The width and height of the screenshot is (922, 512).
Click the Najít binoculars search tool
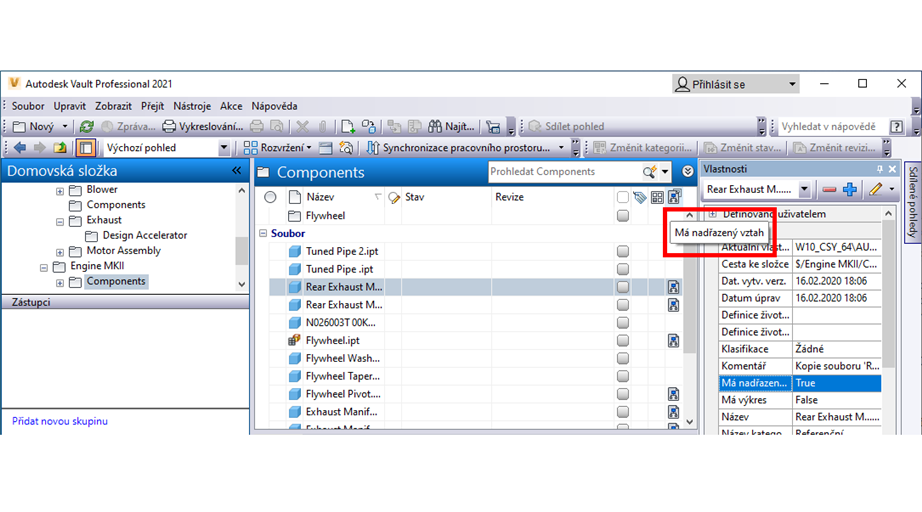[451, 126]
